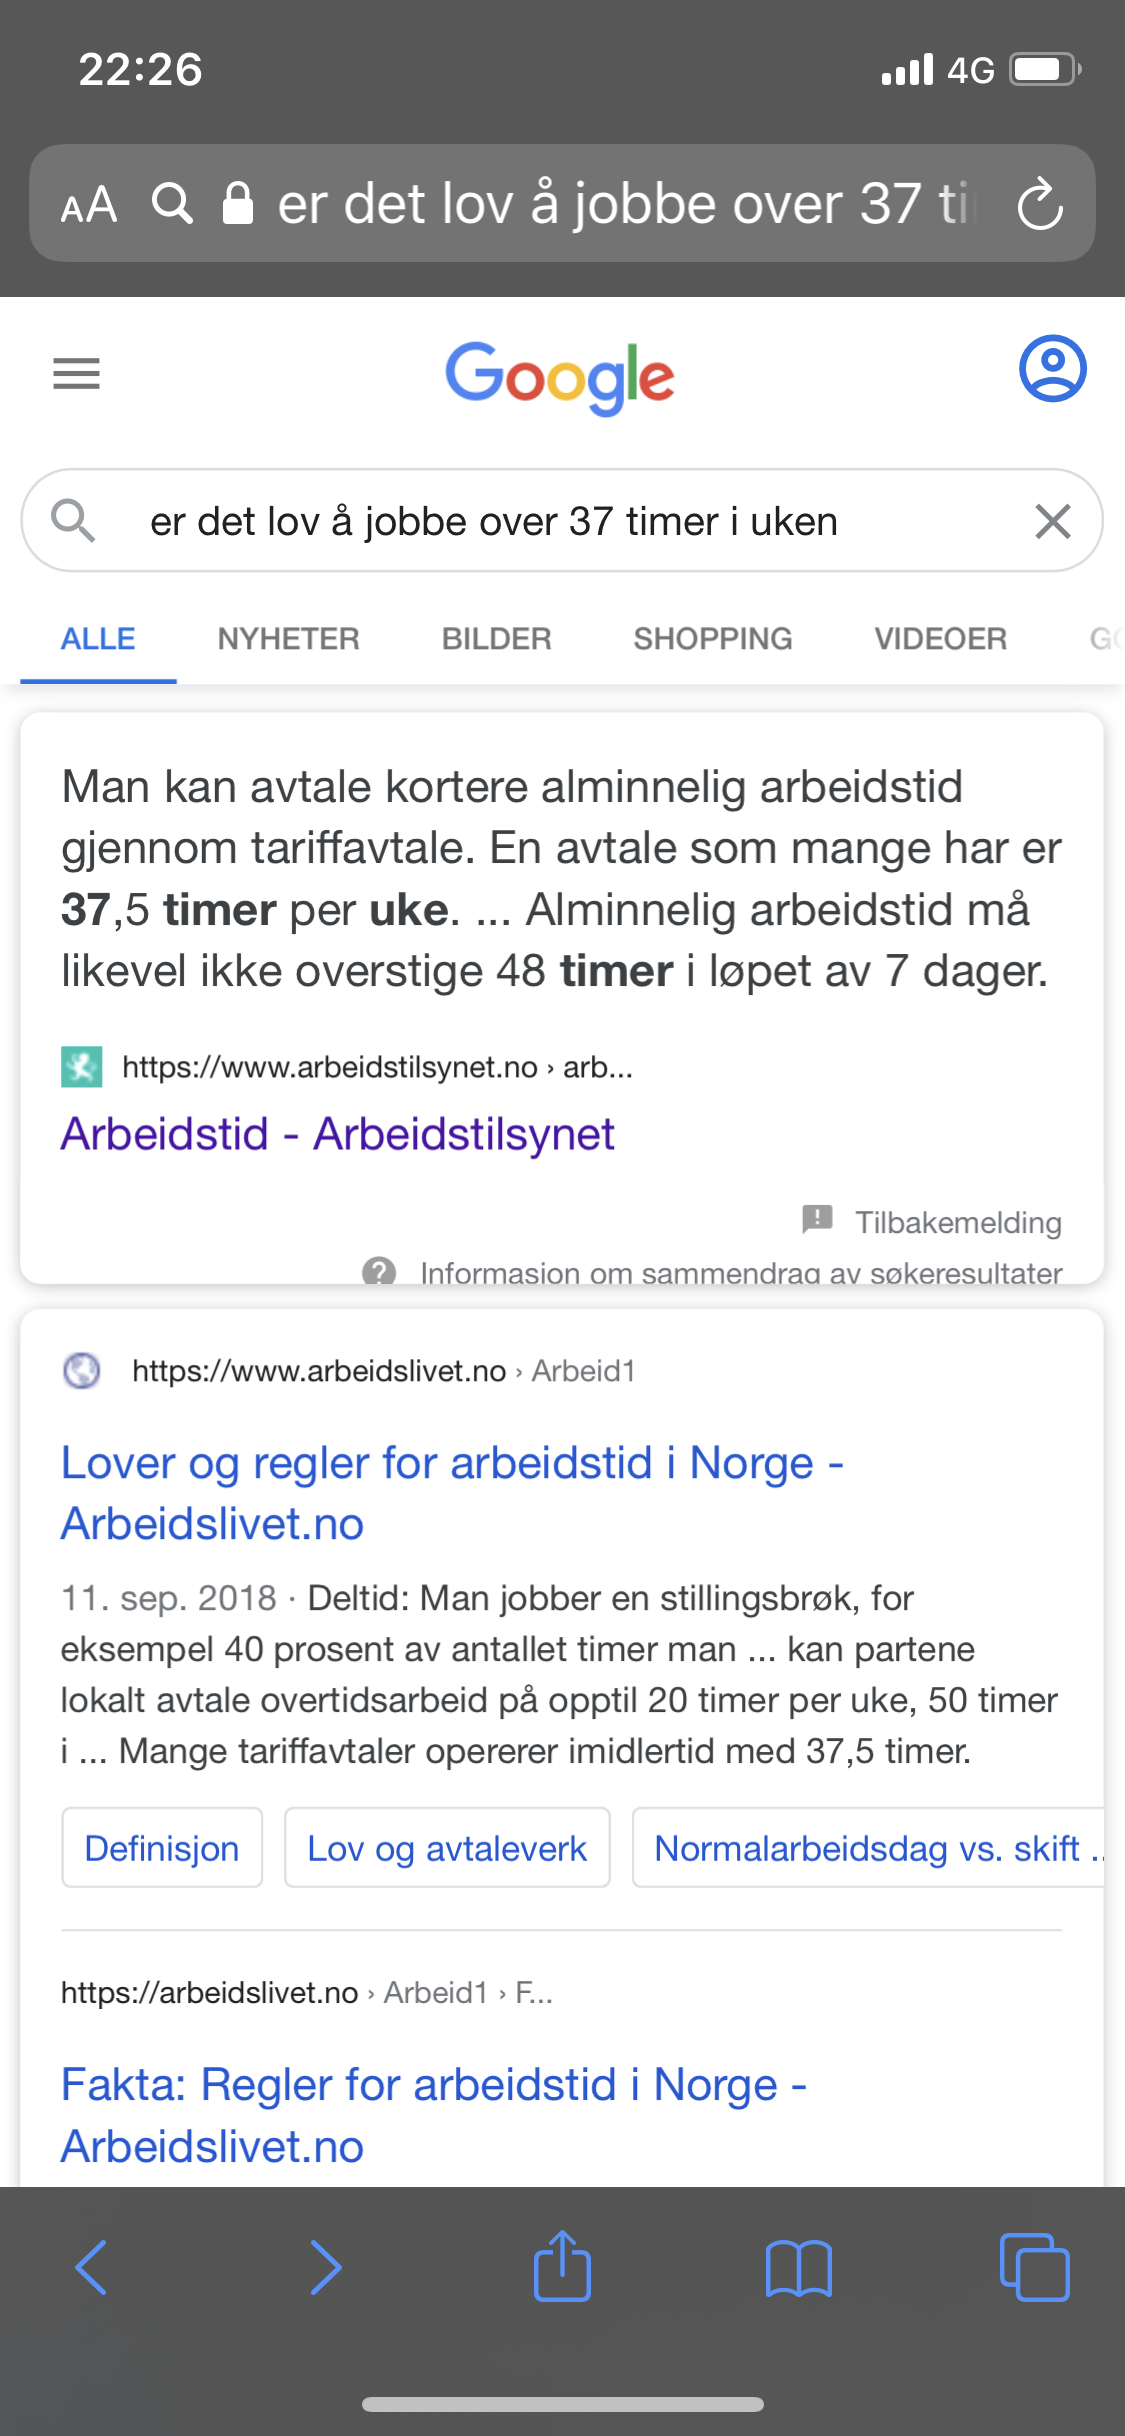Clear the search box with X

1052,521
